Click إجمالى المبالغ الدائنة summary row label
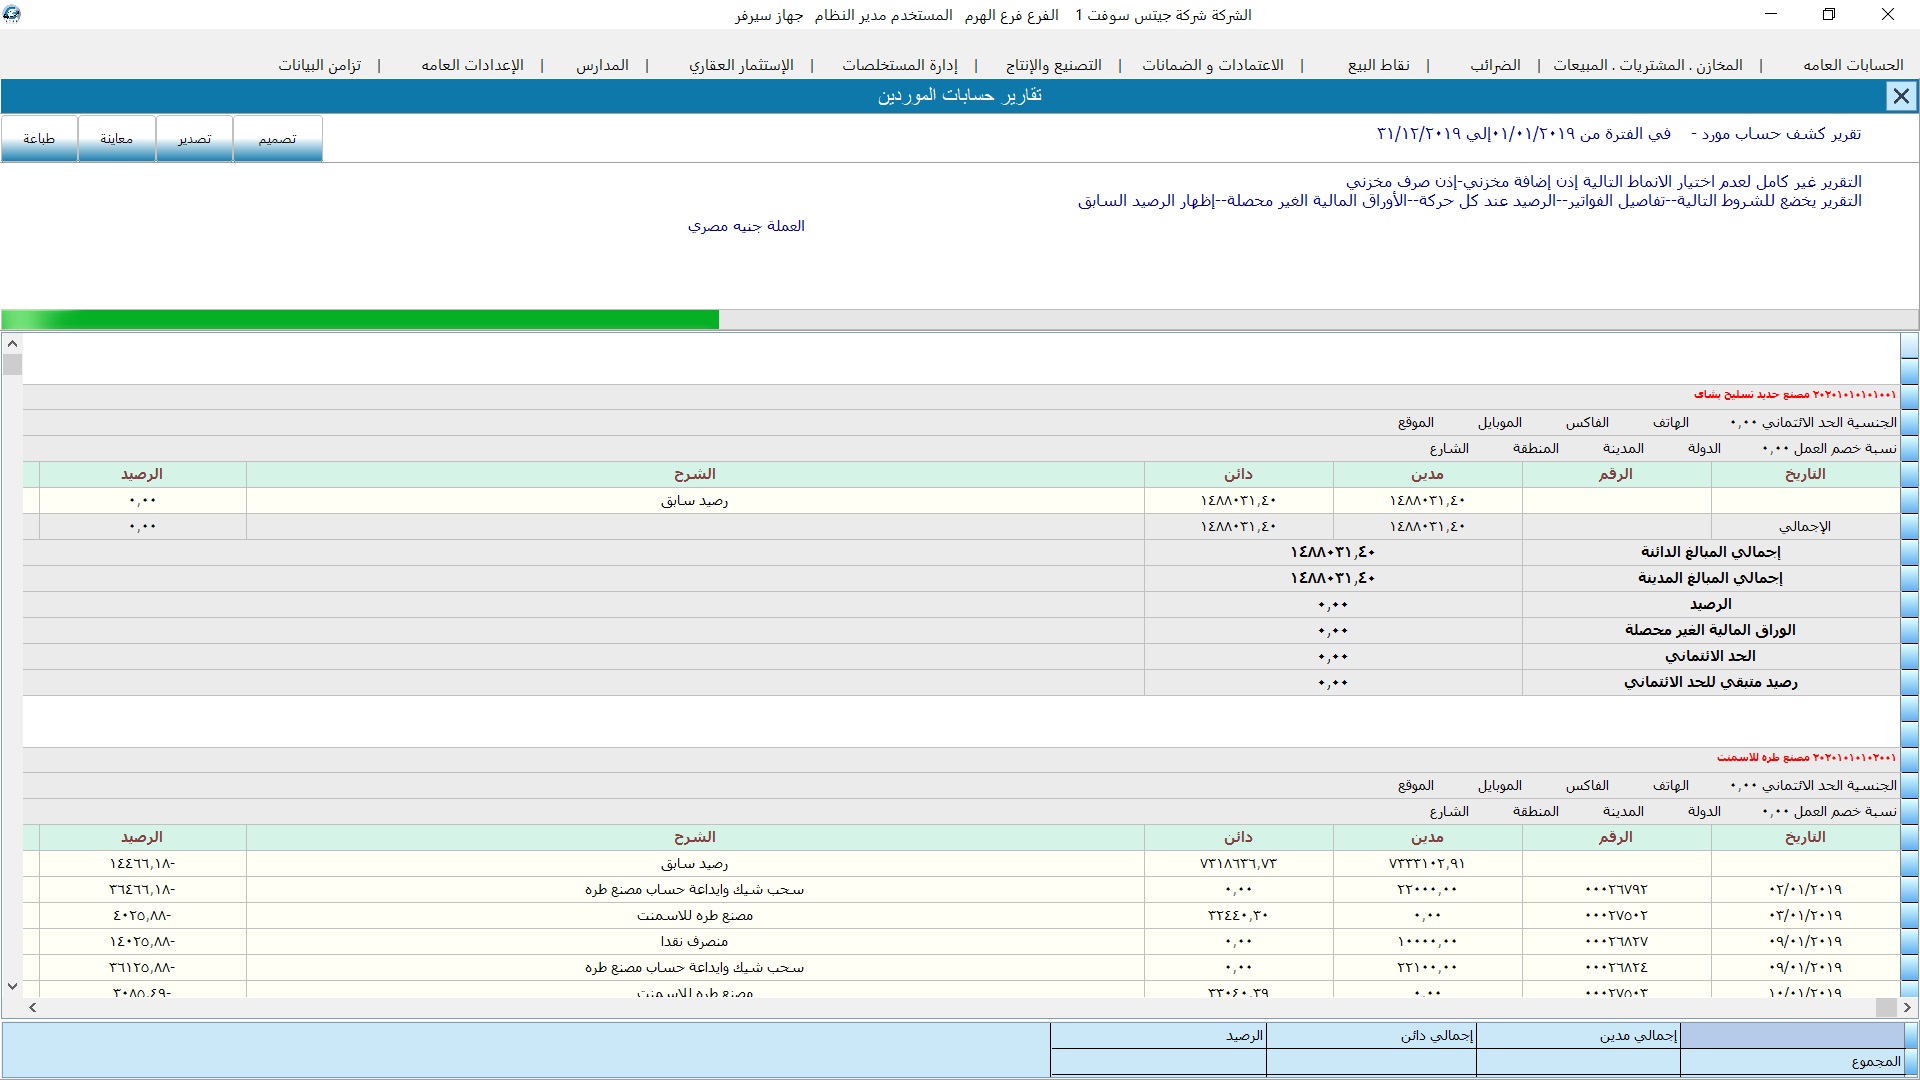This screenshot has width=1920, height=1080. (x=1710, y=552)
